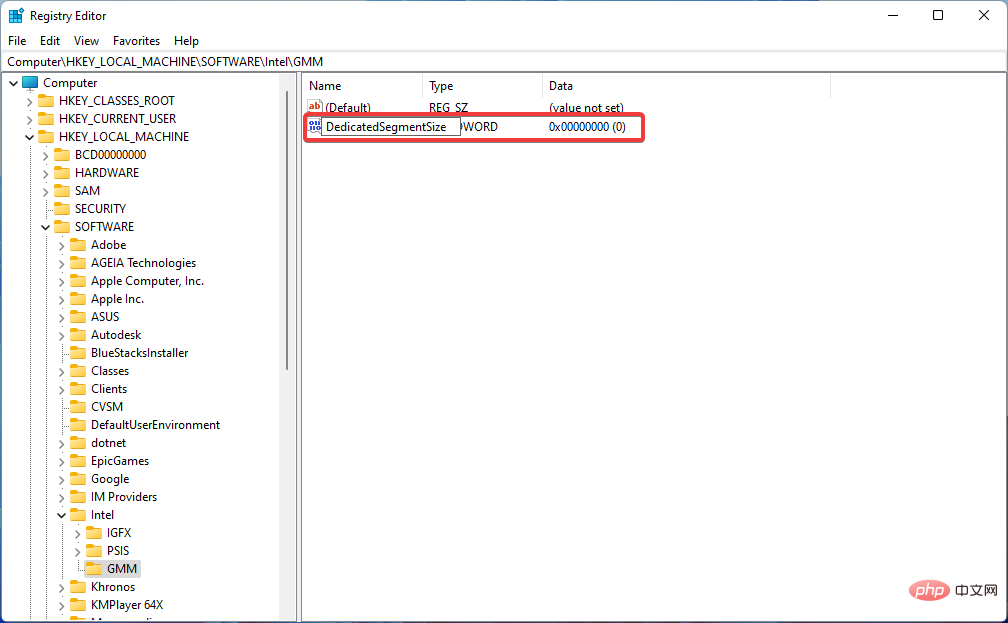Image resolution: width=1008 pixels, height=623 pixels.
Task: Collapse the Computer root node
Action: tap(14, 83)
